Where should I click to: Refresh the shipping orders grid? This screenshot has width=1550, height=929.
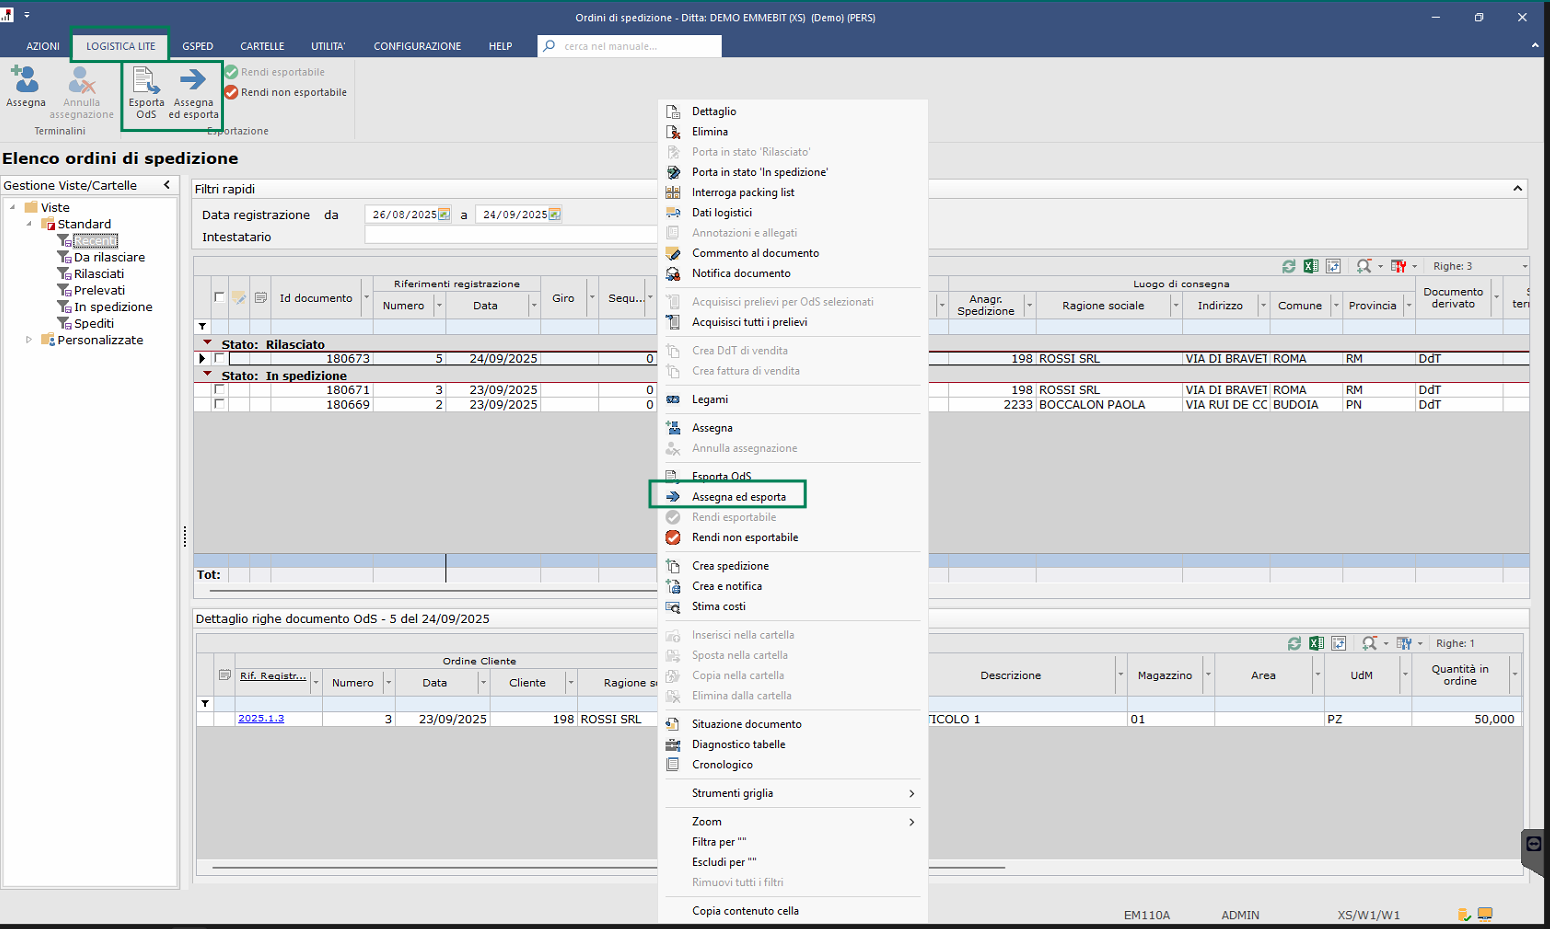click(1289, 266)
